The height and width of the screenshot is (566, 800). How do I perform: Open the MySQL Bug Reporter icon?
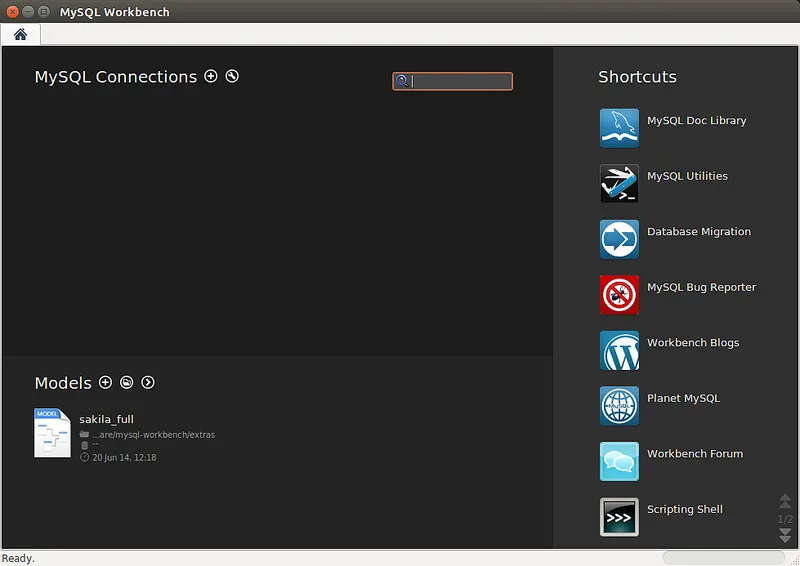coord(619,295)
